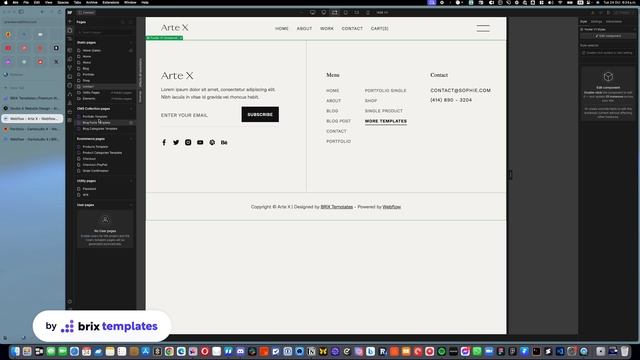The image size is (640, 360).
Task: Select the first desktop breakpoint icon
Action: pos(313,12)
